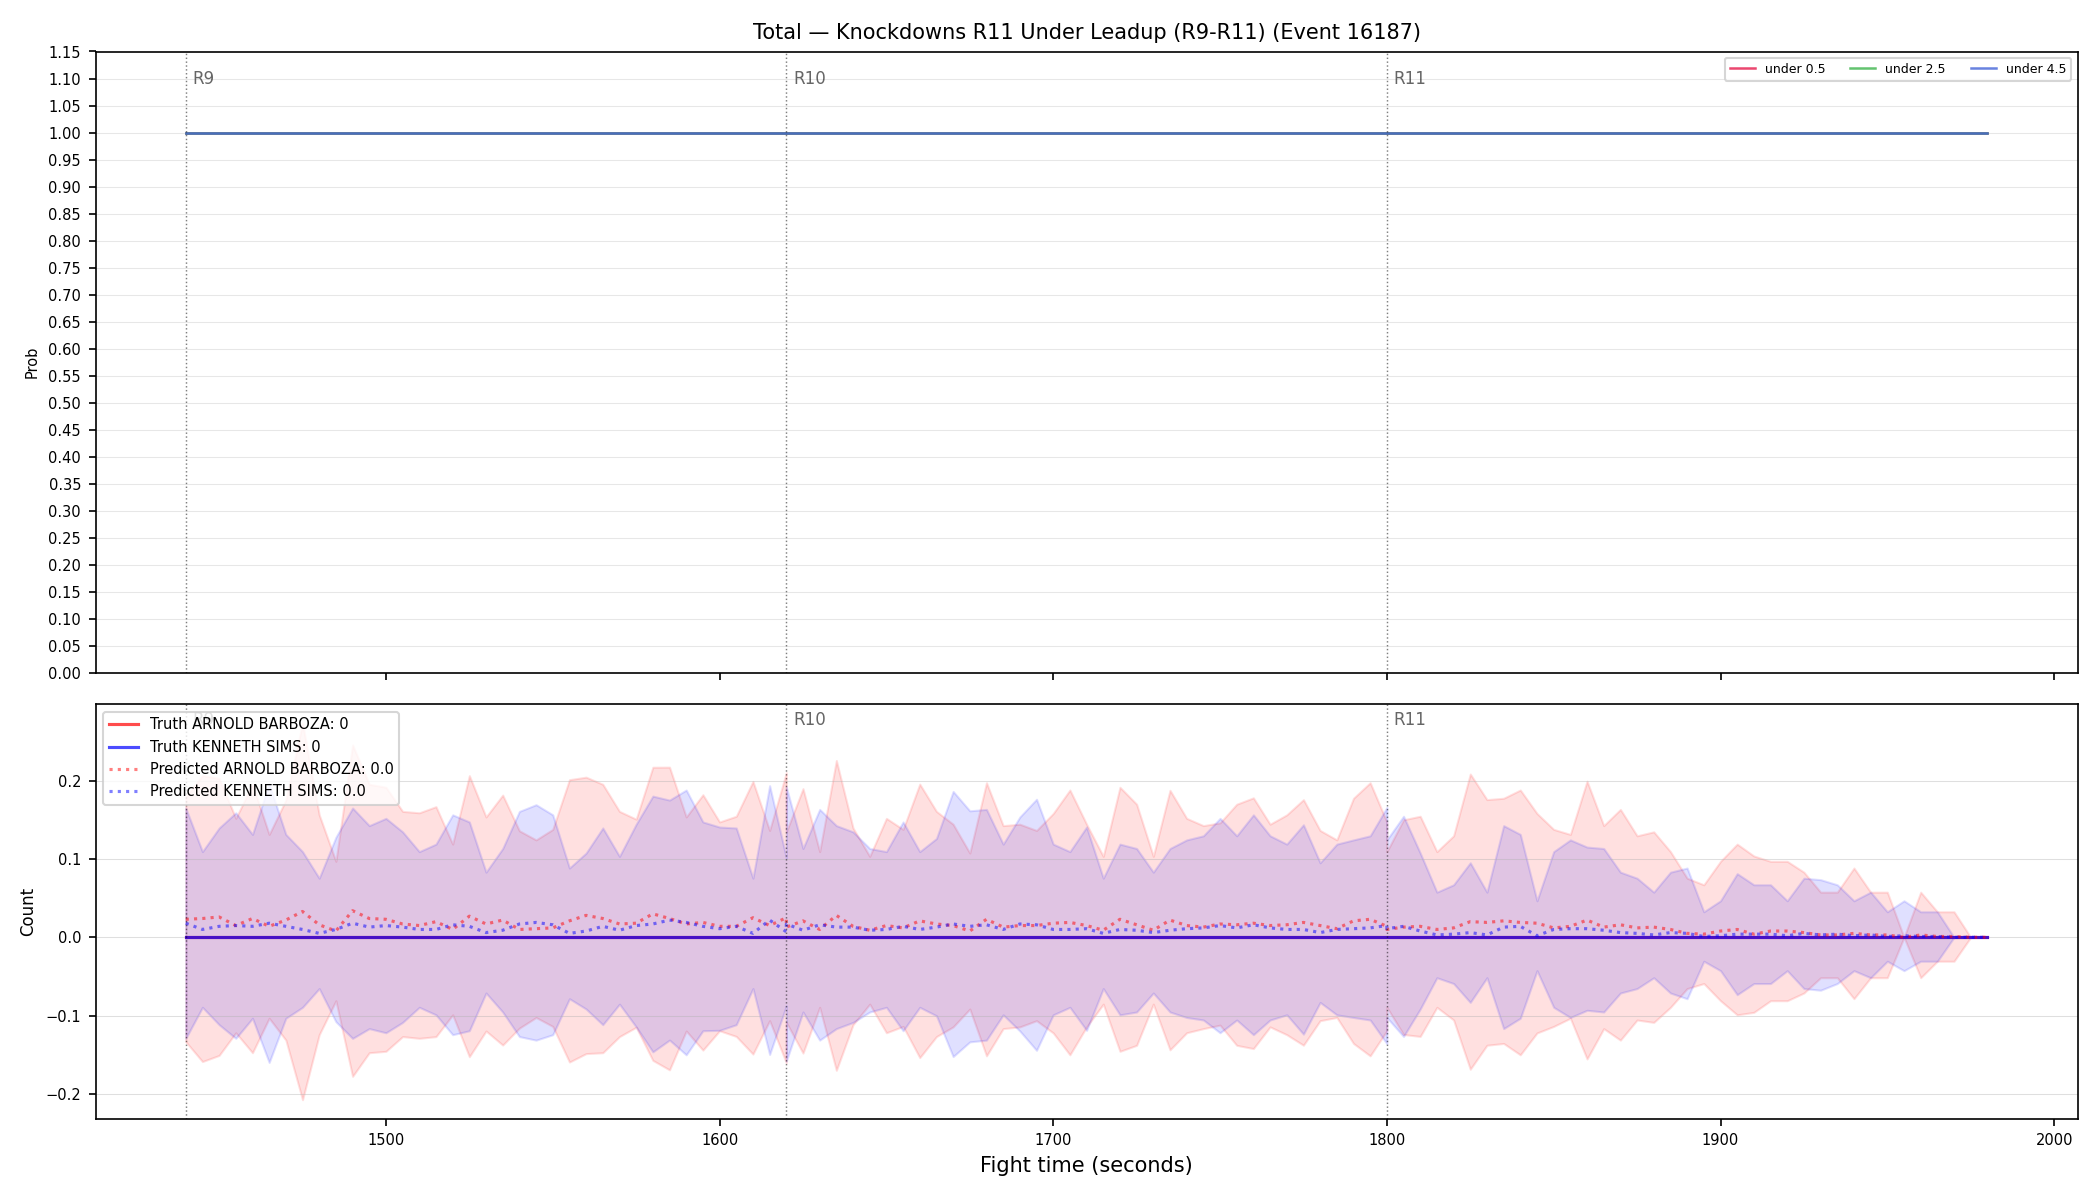This screenshot has height=1200, width=2100.
Task: Click the green 'under 2.5' legend line swatch
Action: [1863, 69]
